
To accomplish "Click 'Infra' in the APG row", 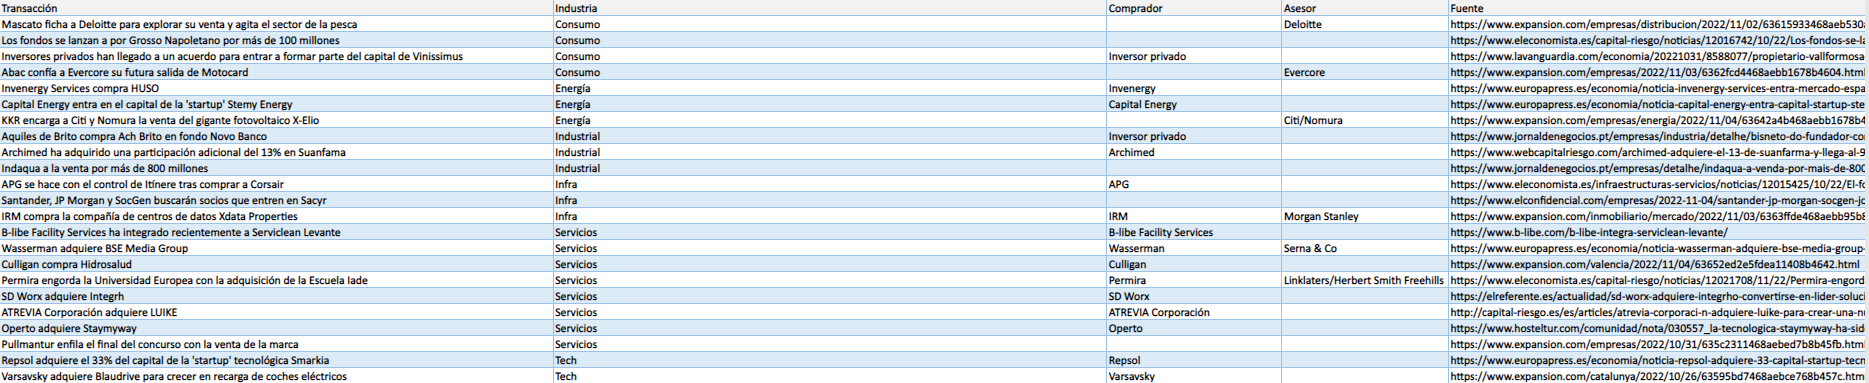I will click(x=830, y=184).
